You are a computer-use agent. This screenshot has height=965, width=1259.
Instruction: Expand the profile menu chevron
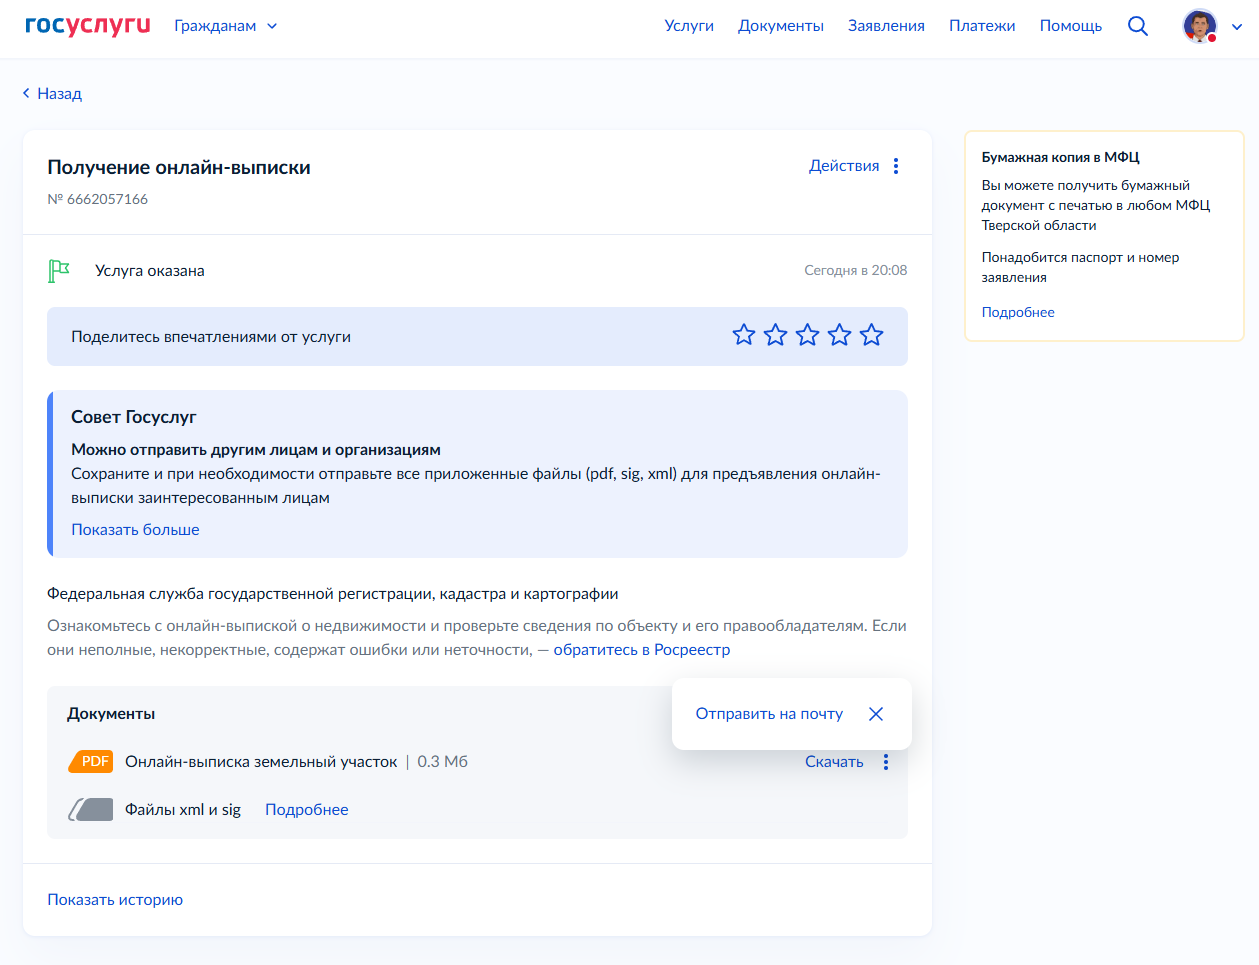[x=1237, y=27]
